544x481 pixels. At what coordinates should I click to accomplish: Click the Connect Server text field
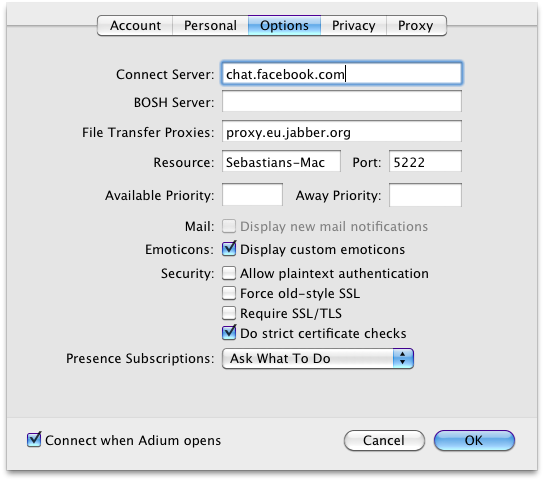(342, 74)
